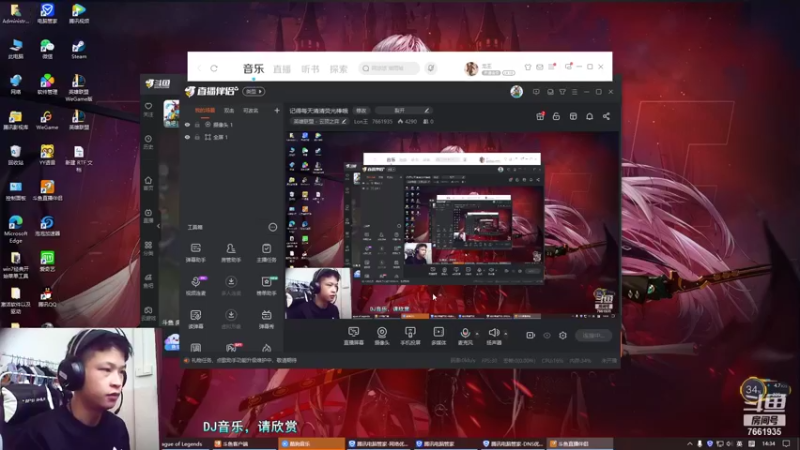
Task: Switch to second scene tab
Action: 229,110
